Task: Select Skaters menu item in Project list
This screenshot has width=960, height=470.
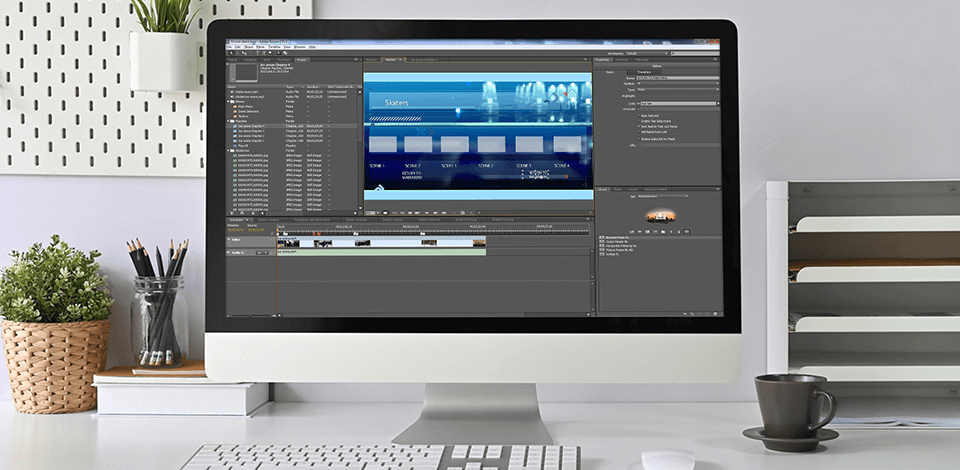Action: [x=244, y=115]
